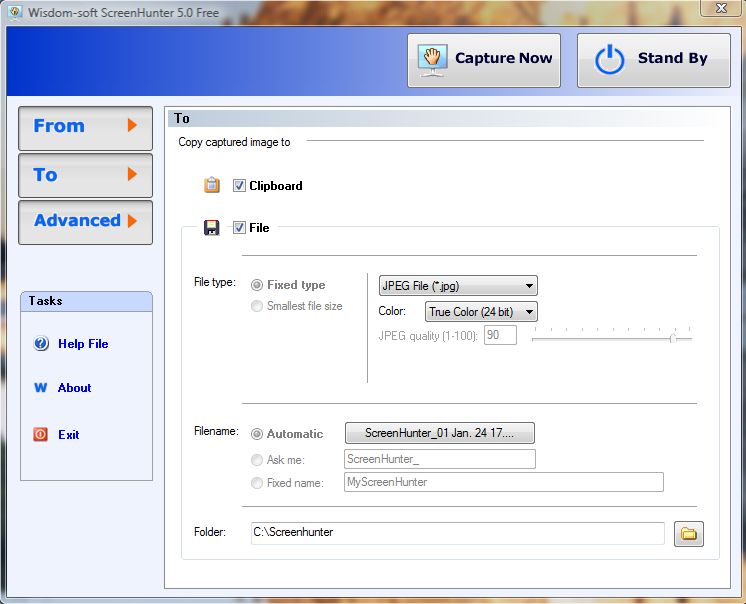This screenshot has height=604, width=746.
Task: Click the floppy disk icon beside File
Action: tap(212, 227)
